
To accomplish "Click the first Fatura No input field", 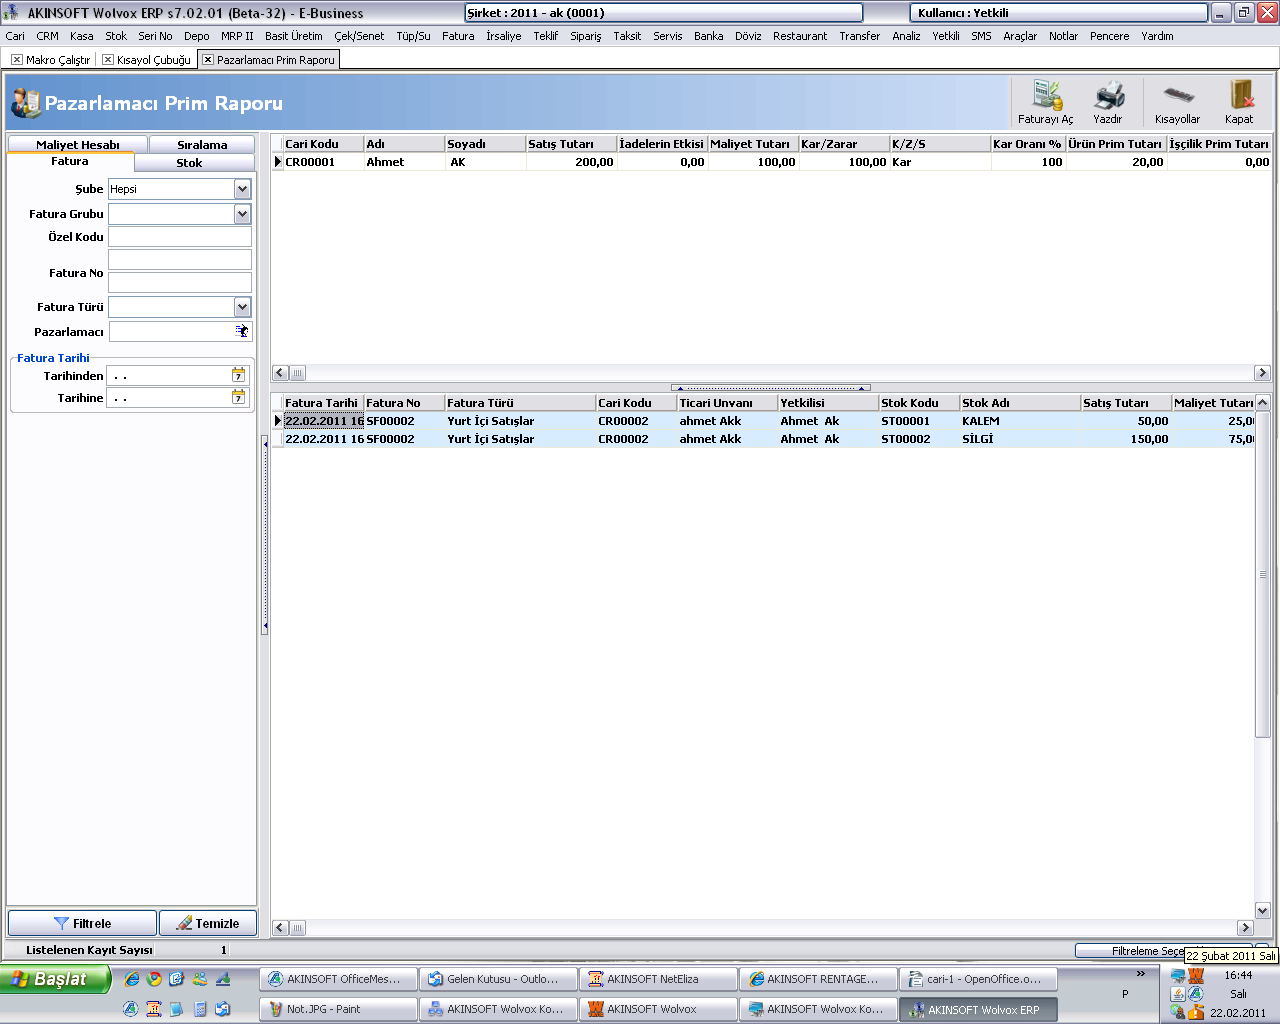I will 180,260.
